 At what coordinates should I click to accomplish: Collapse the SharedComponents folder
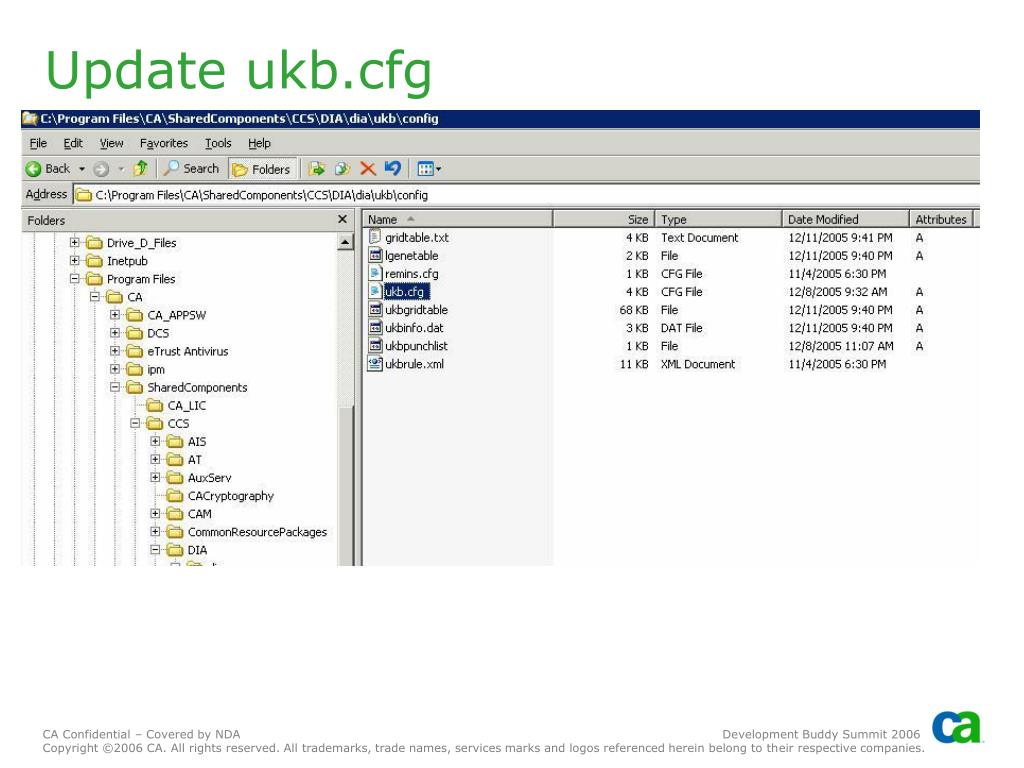coord(115,387)
